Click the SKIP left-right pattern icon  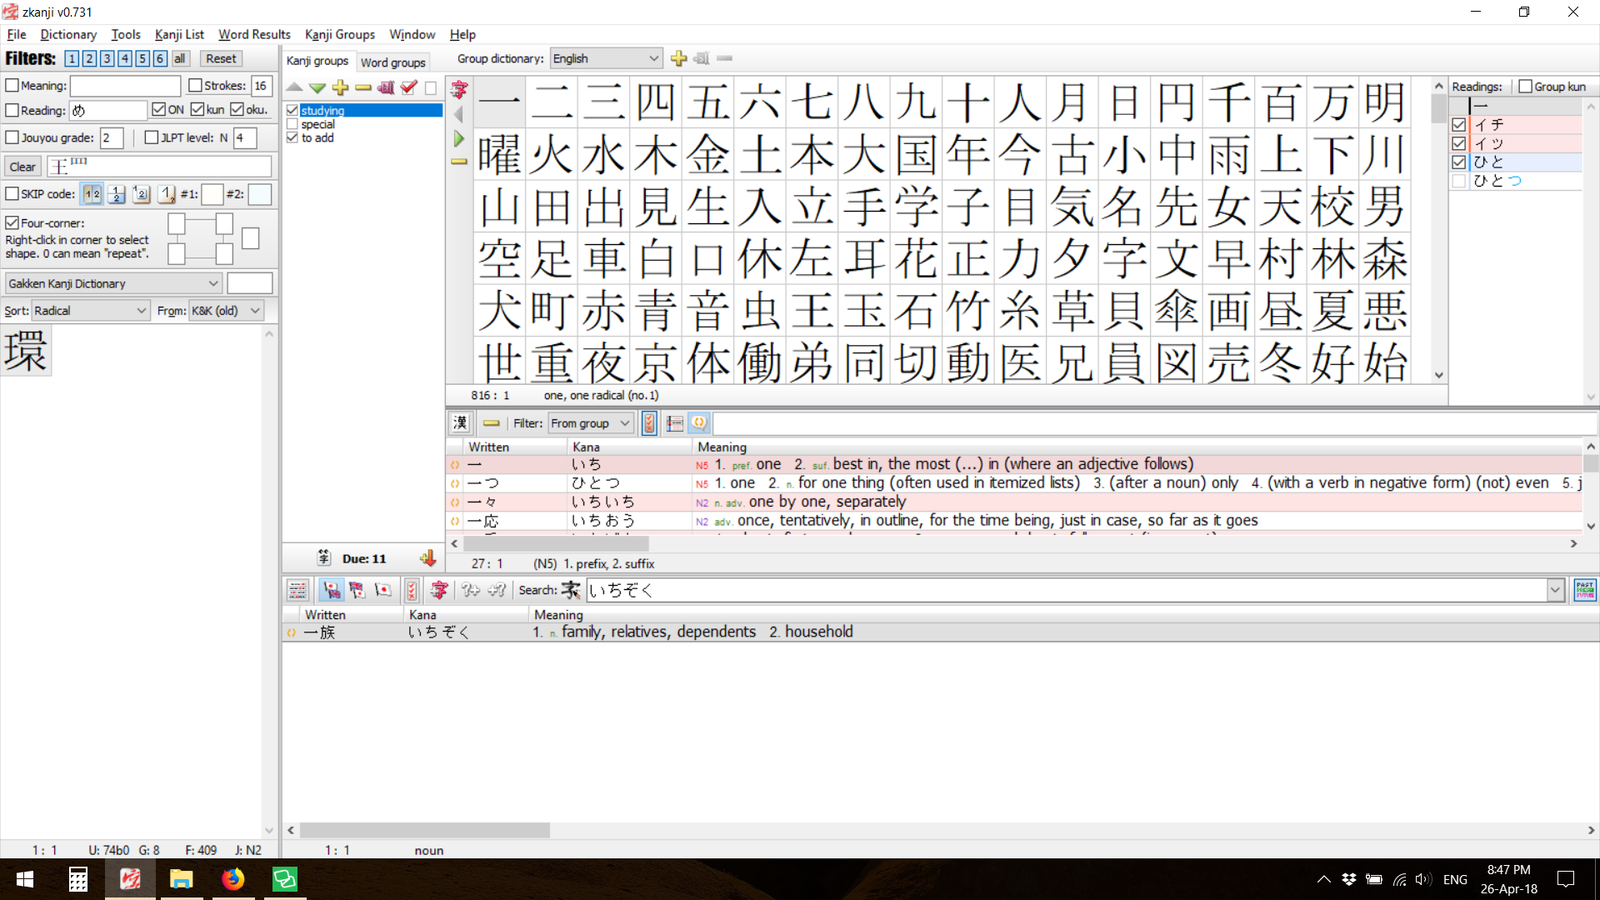pos(92,194)
